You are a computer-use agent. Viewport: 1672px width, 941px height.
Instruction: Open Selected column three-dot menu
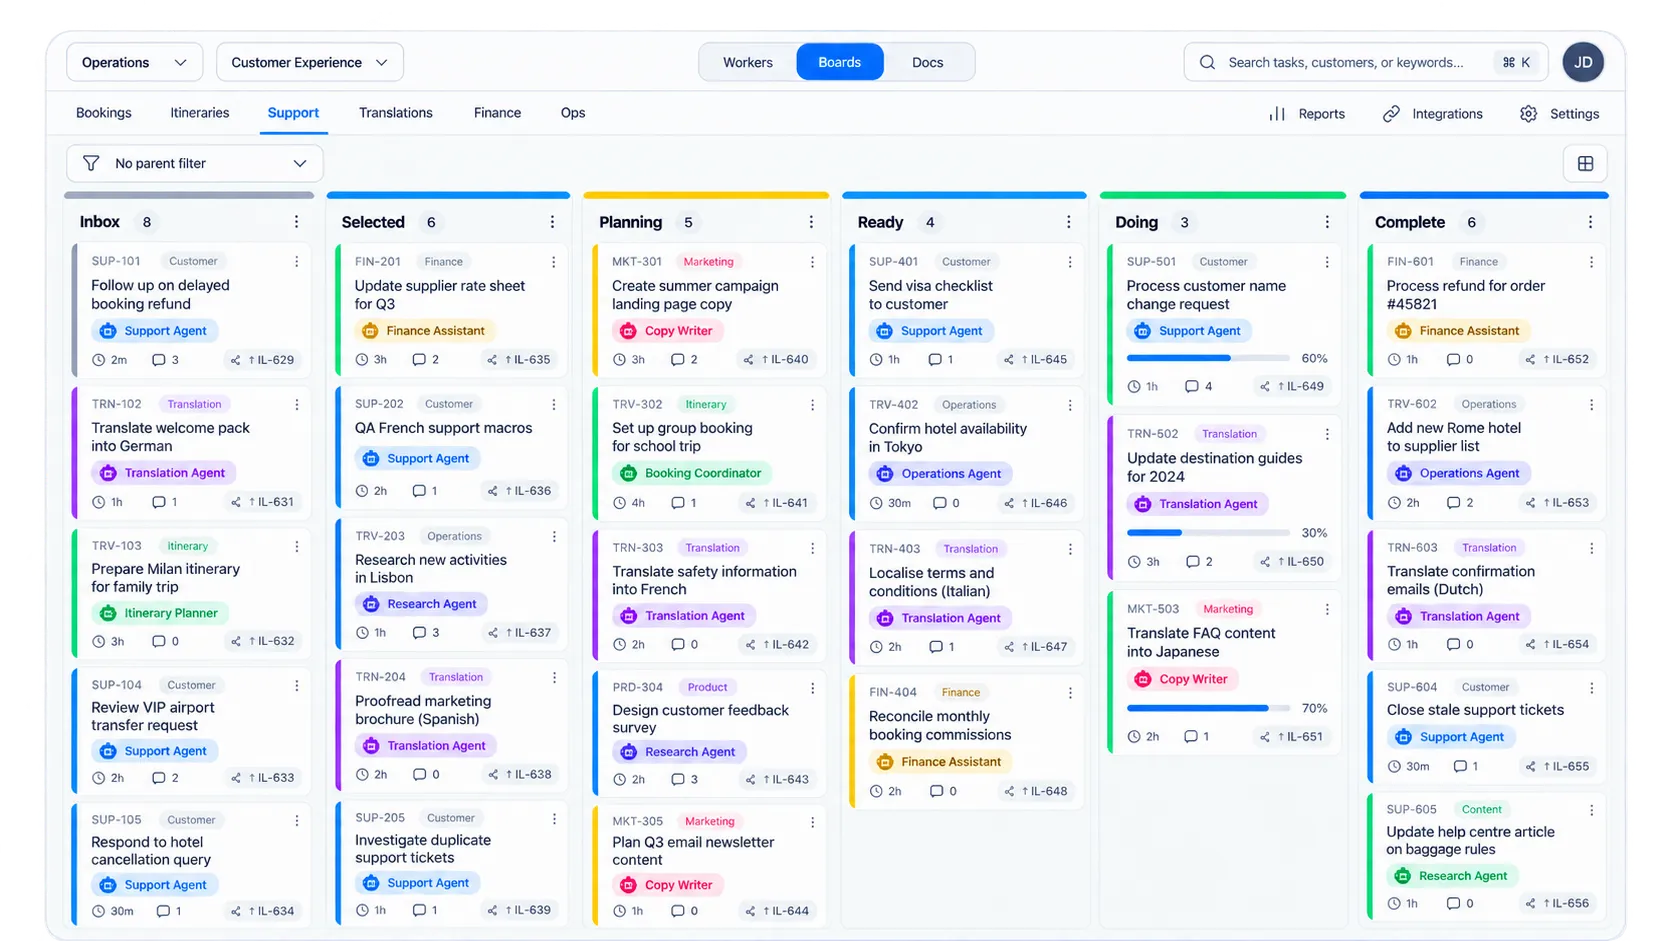point(552,222)
